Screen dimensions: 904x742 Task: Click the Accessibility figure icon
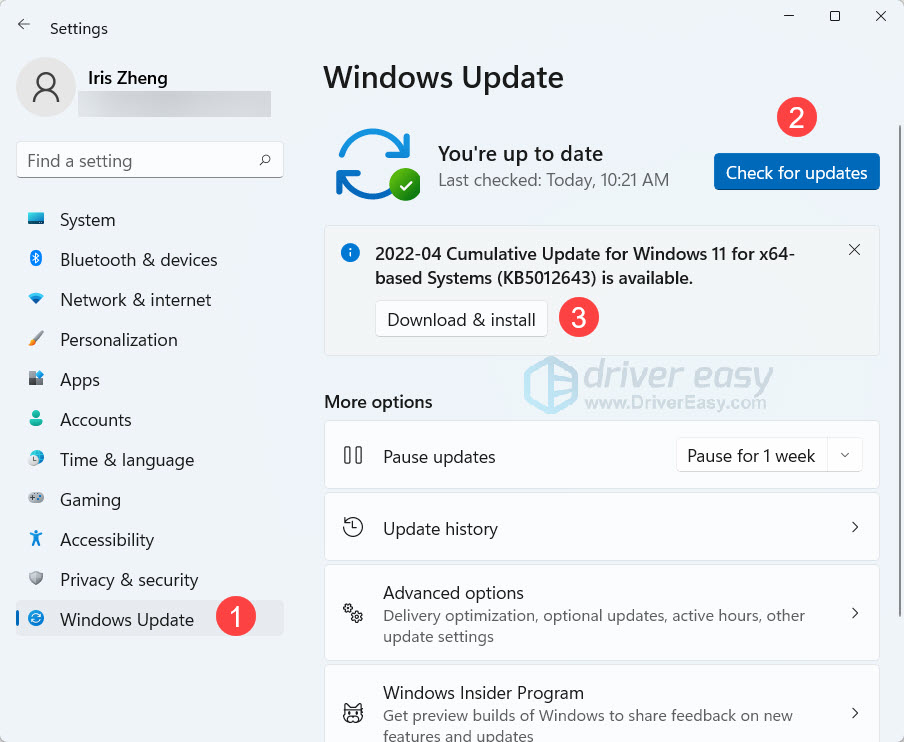[x=37, y=539]
